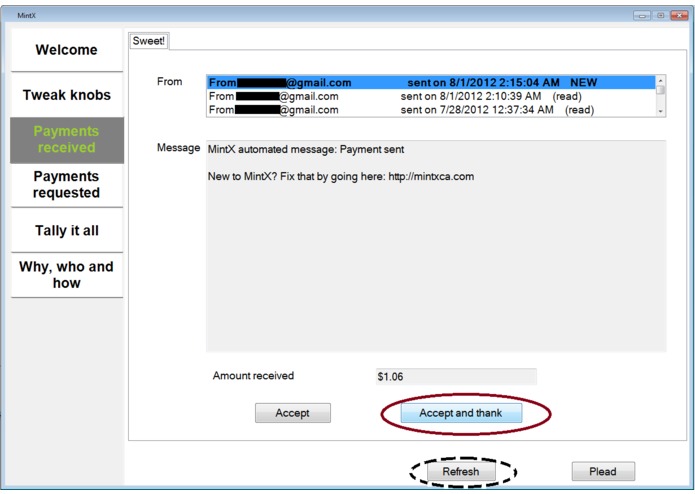Click scroll down arrow in From list
The width and height of the screenshot is (695, 494).
pos(660,112)
